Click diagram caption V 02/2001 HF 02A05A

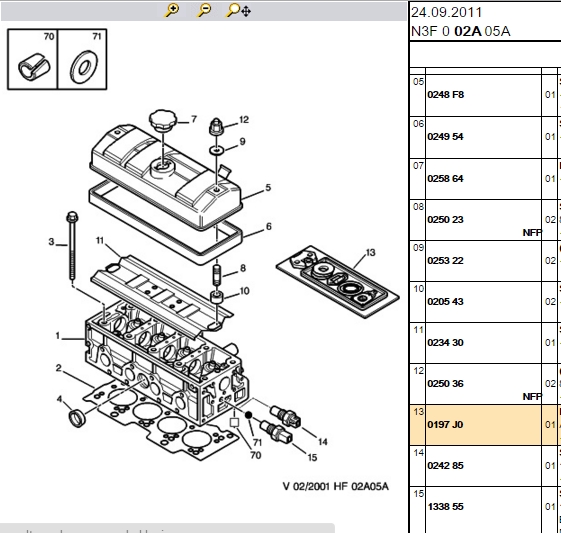336,486
